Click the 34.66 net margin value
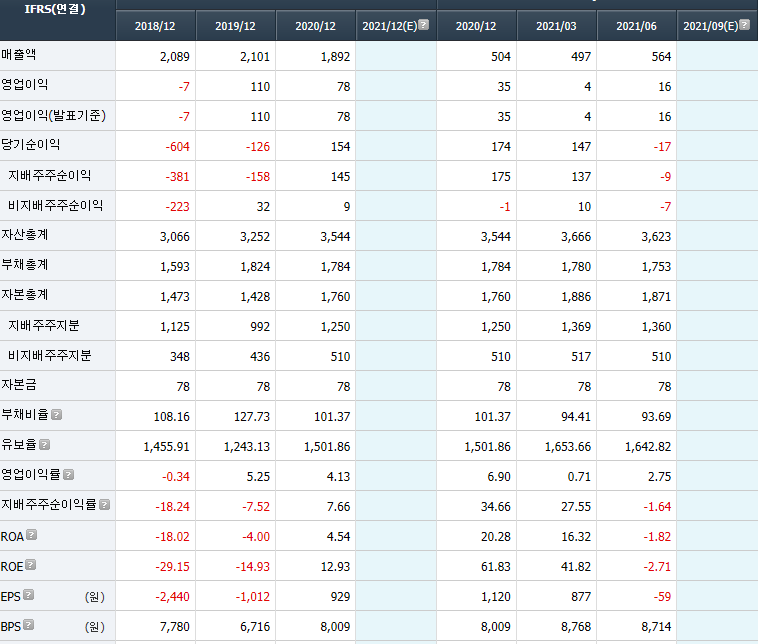Viewport: 762px width, 644px height. pos(496,507)
